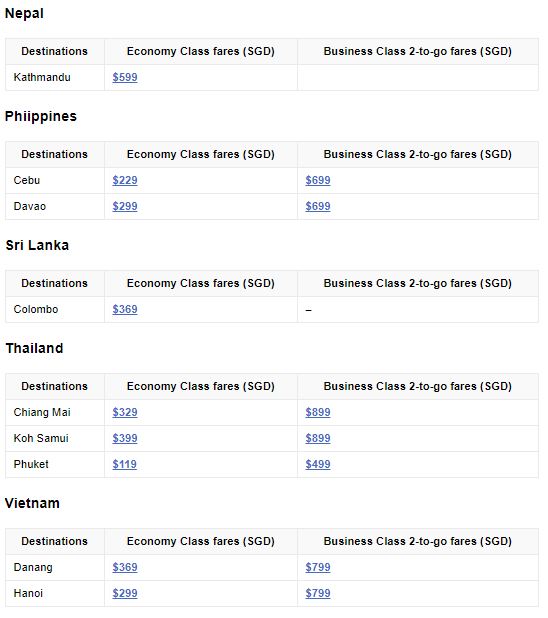Select Danang business class $799 fare
548x618 pixels.
pyautogui.click(x=318, y=568)
